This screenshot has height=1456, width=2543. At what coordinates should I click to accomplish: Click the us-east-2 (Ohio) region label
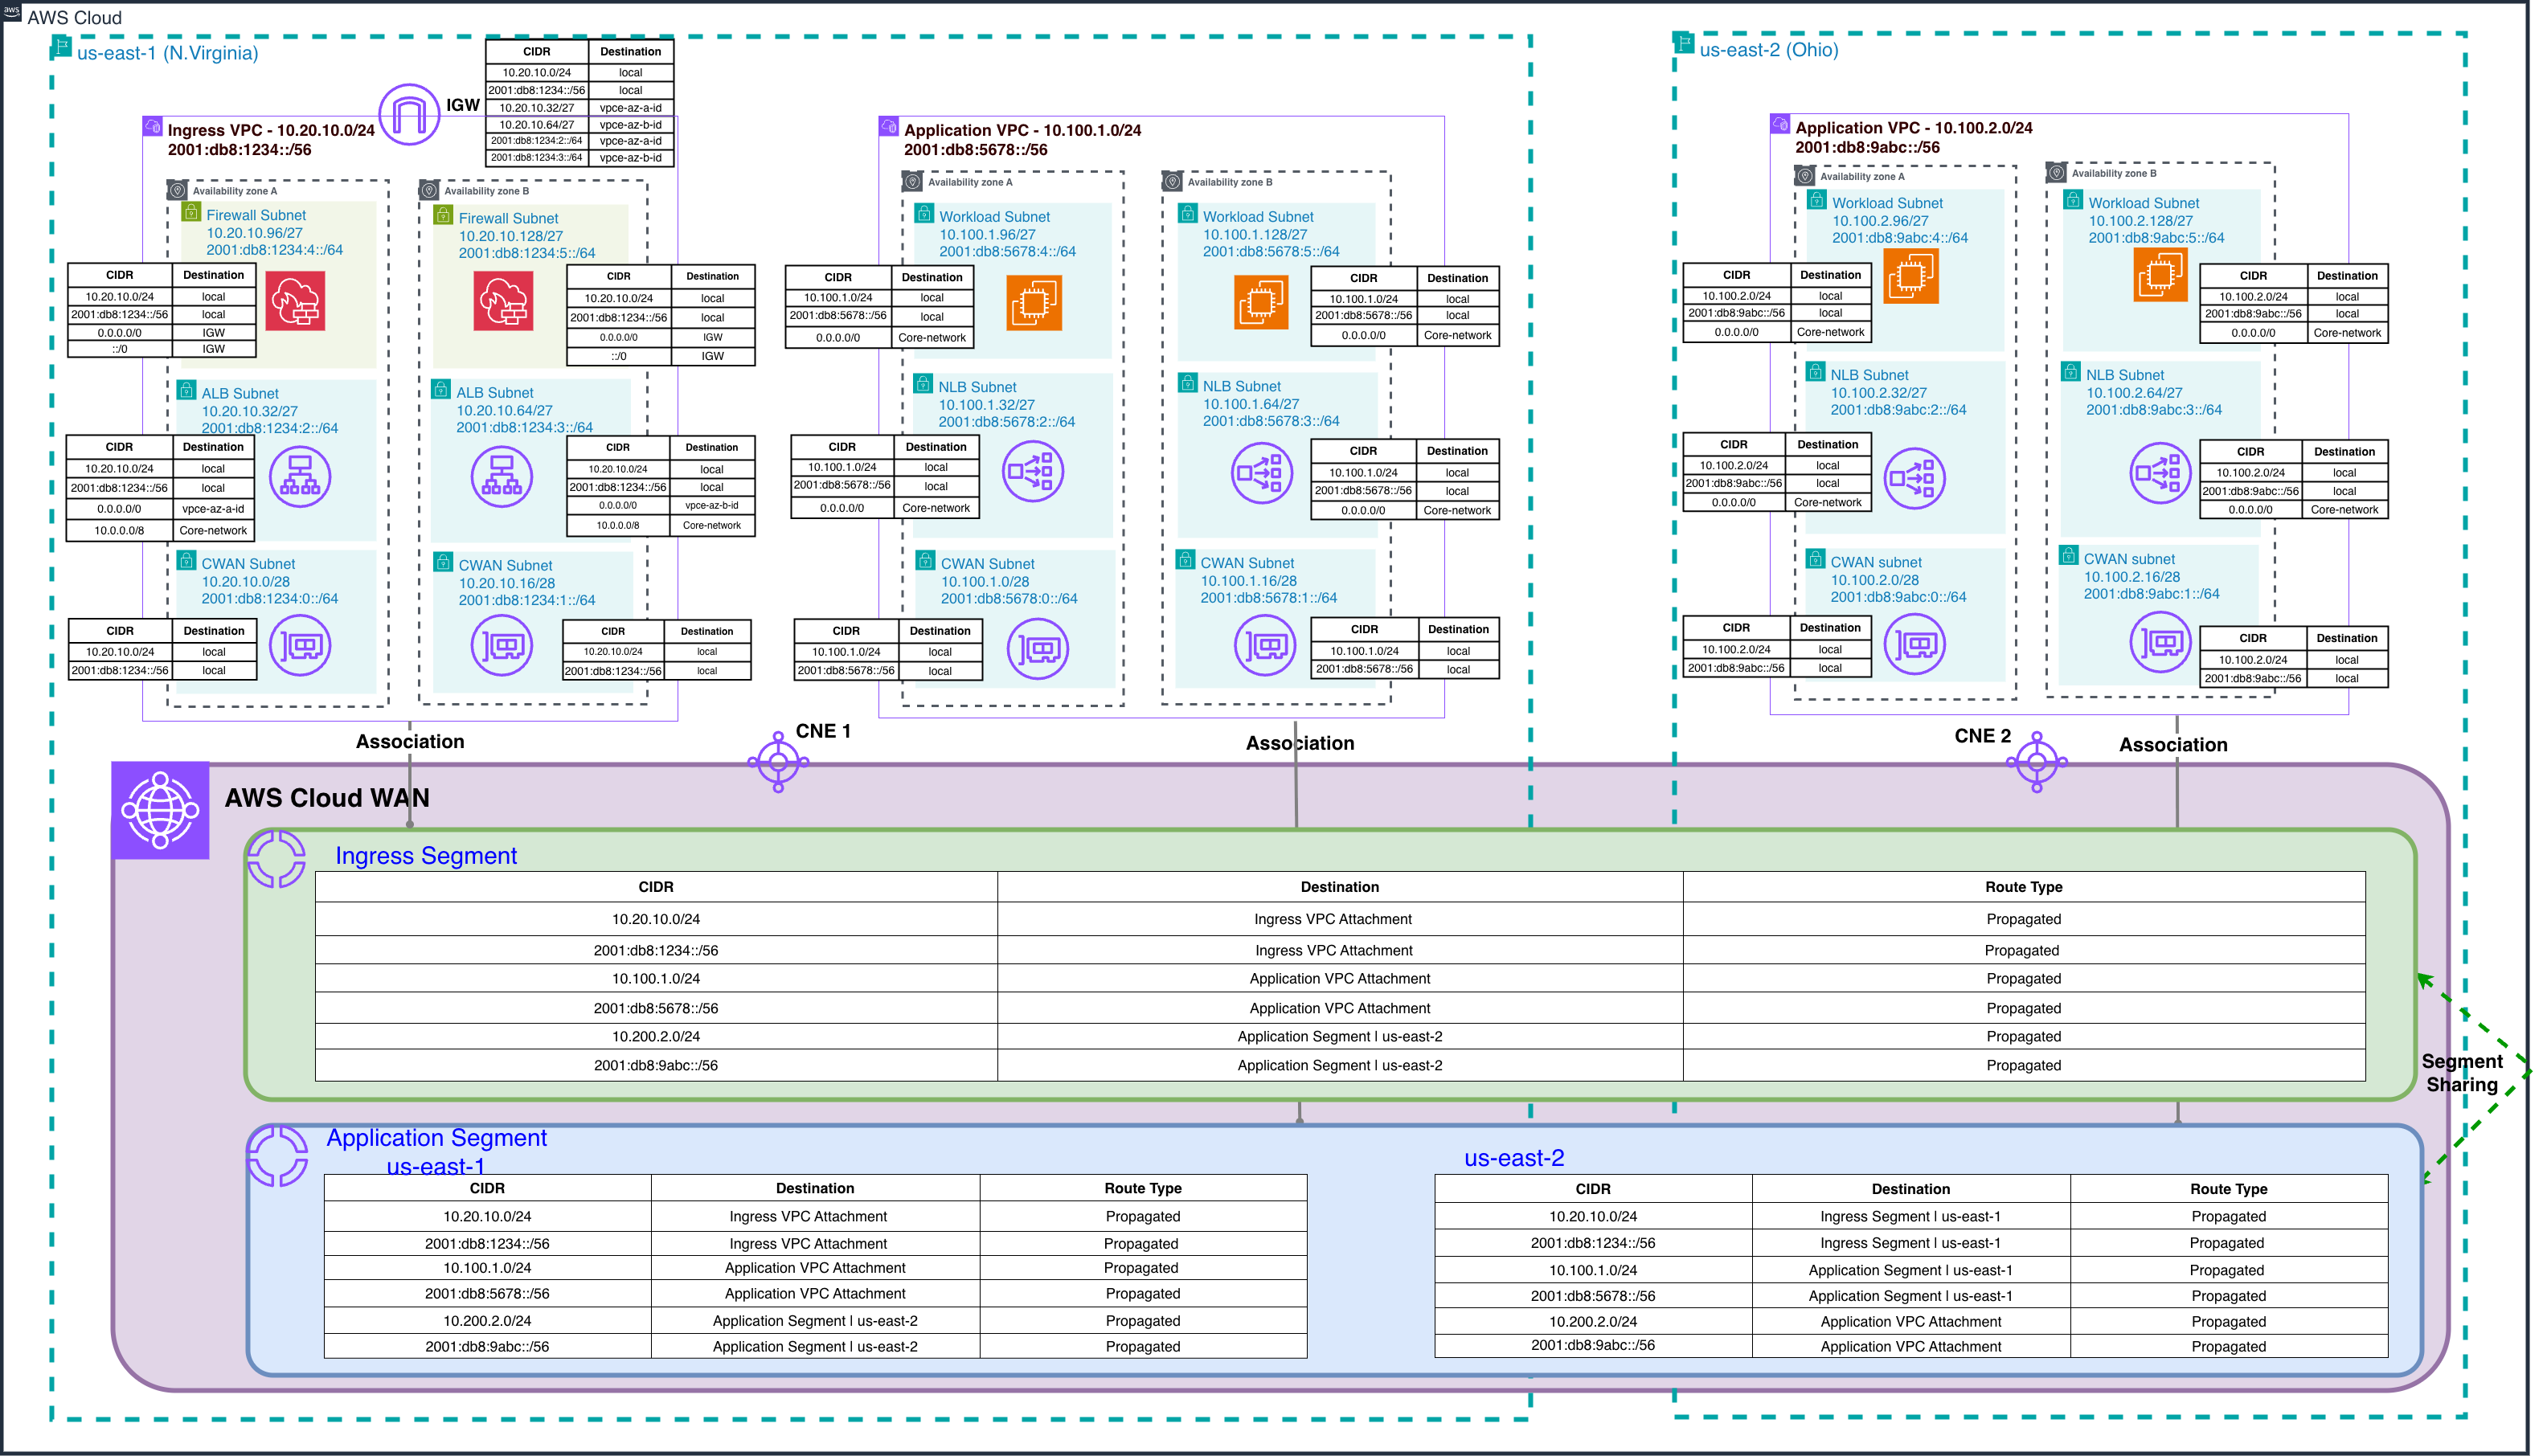[x=1768, y=50]
